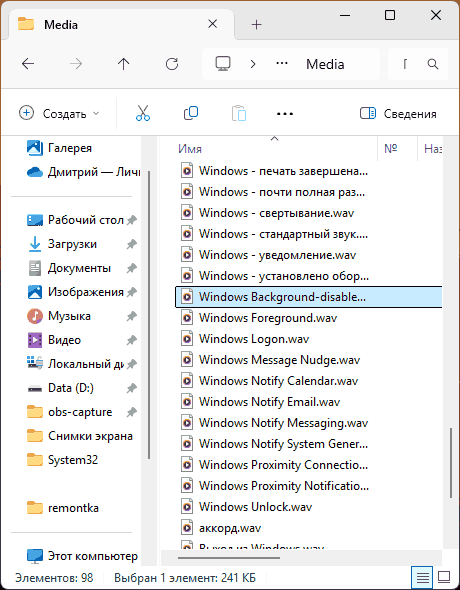Toggle the Сведения details pane
Image resolution: width=460 pixels, height=590 pixels.
tap(398, 113)
